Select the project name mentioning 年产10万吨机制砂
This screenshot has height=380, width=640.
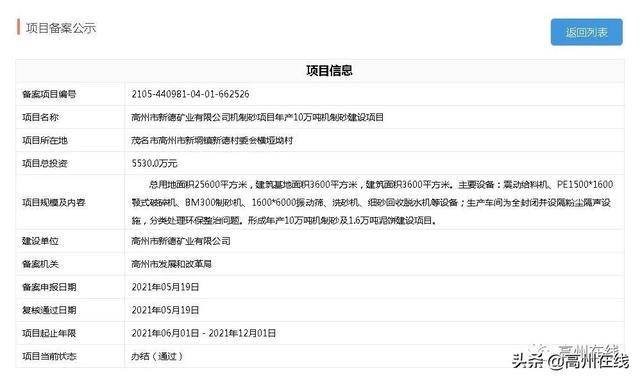(258, 118)
